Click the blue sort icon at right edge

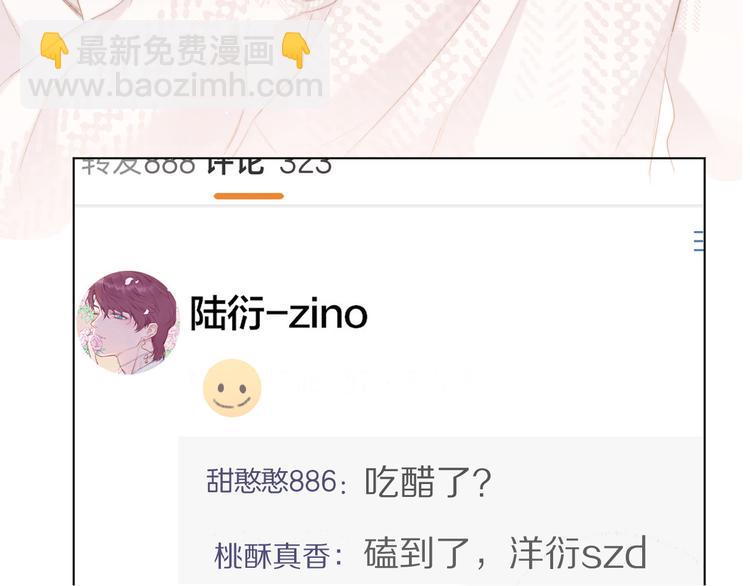click(698, 241)
